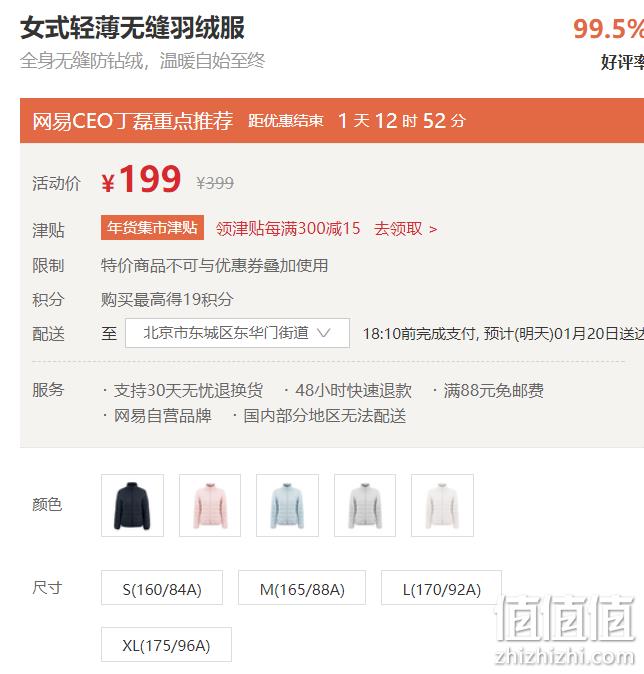Select size S(160/84A)
The height and width of the screenshot is (674, 644).
[x=162, y=588]
